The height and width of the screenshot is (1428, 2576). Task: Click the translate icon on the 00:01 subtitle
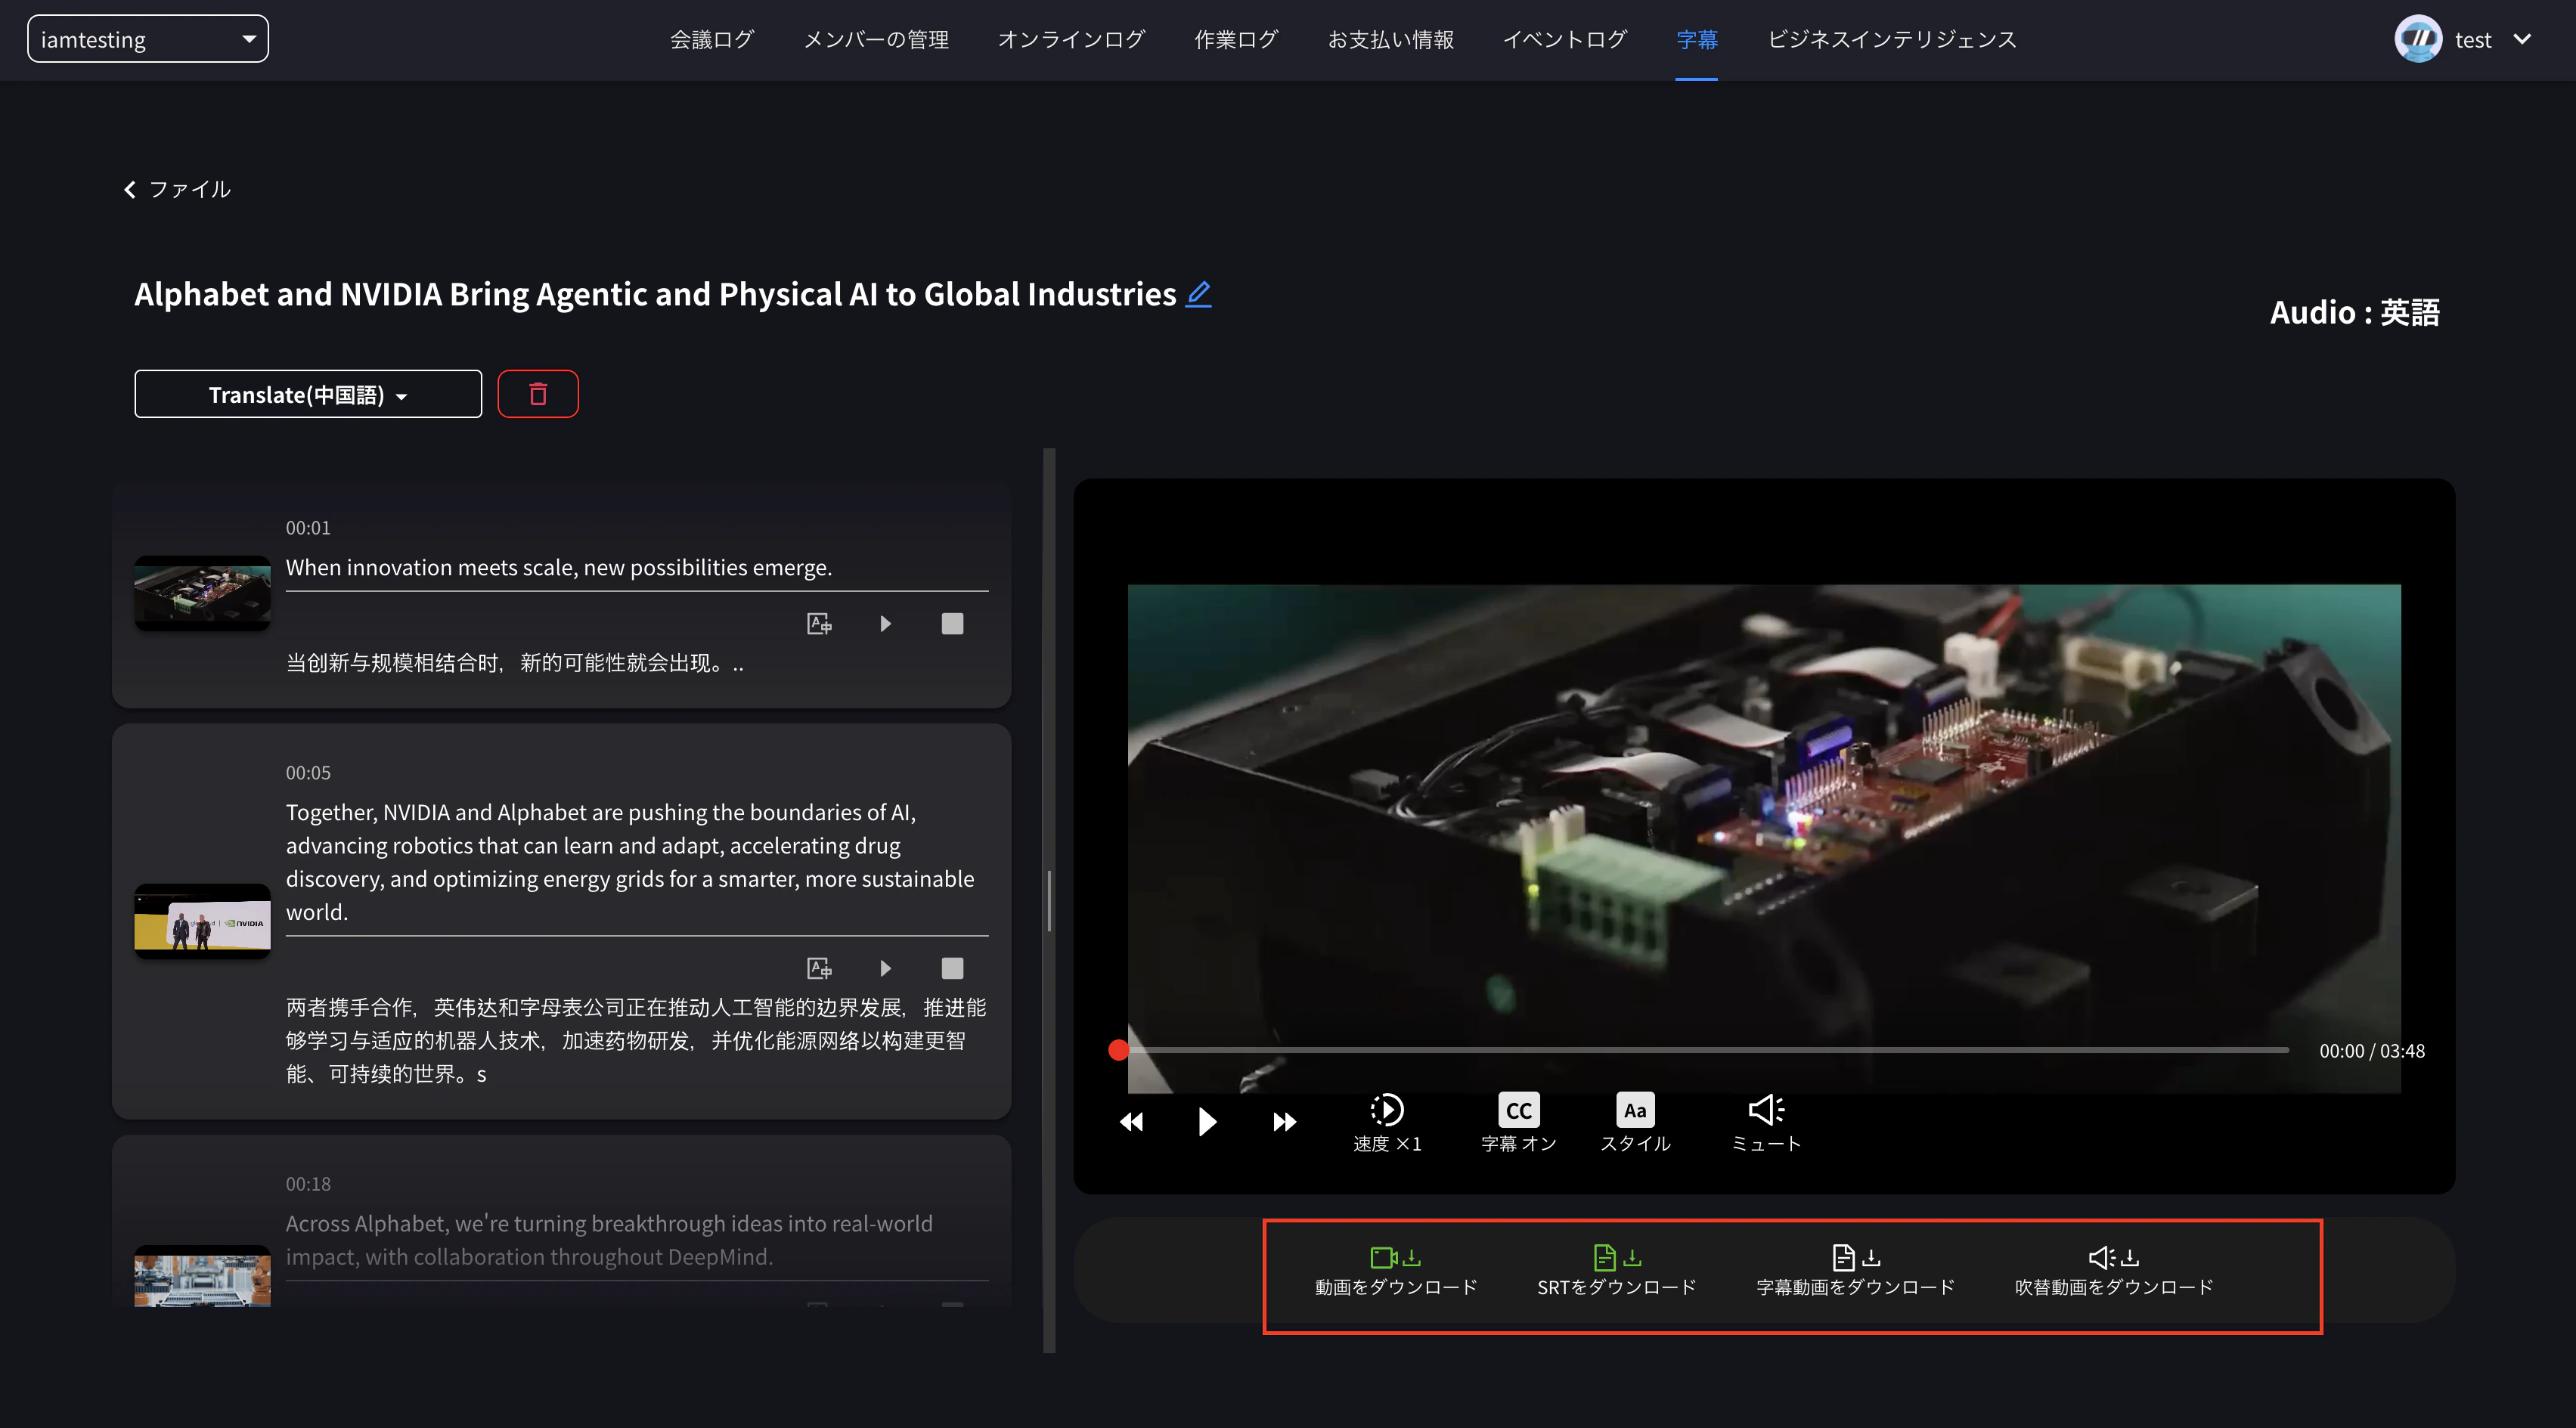click(819, 624)
